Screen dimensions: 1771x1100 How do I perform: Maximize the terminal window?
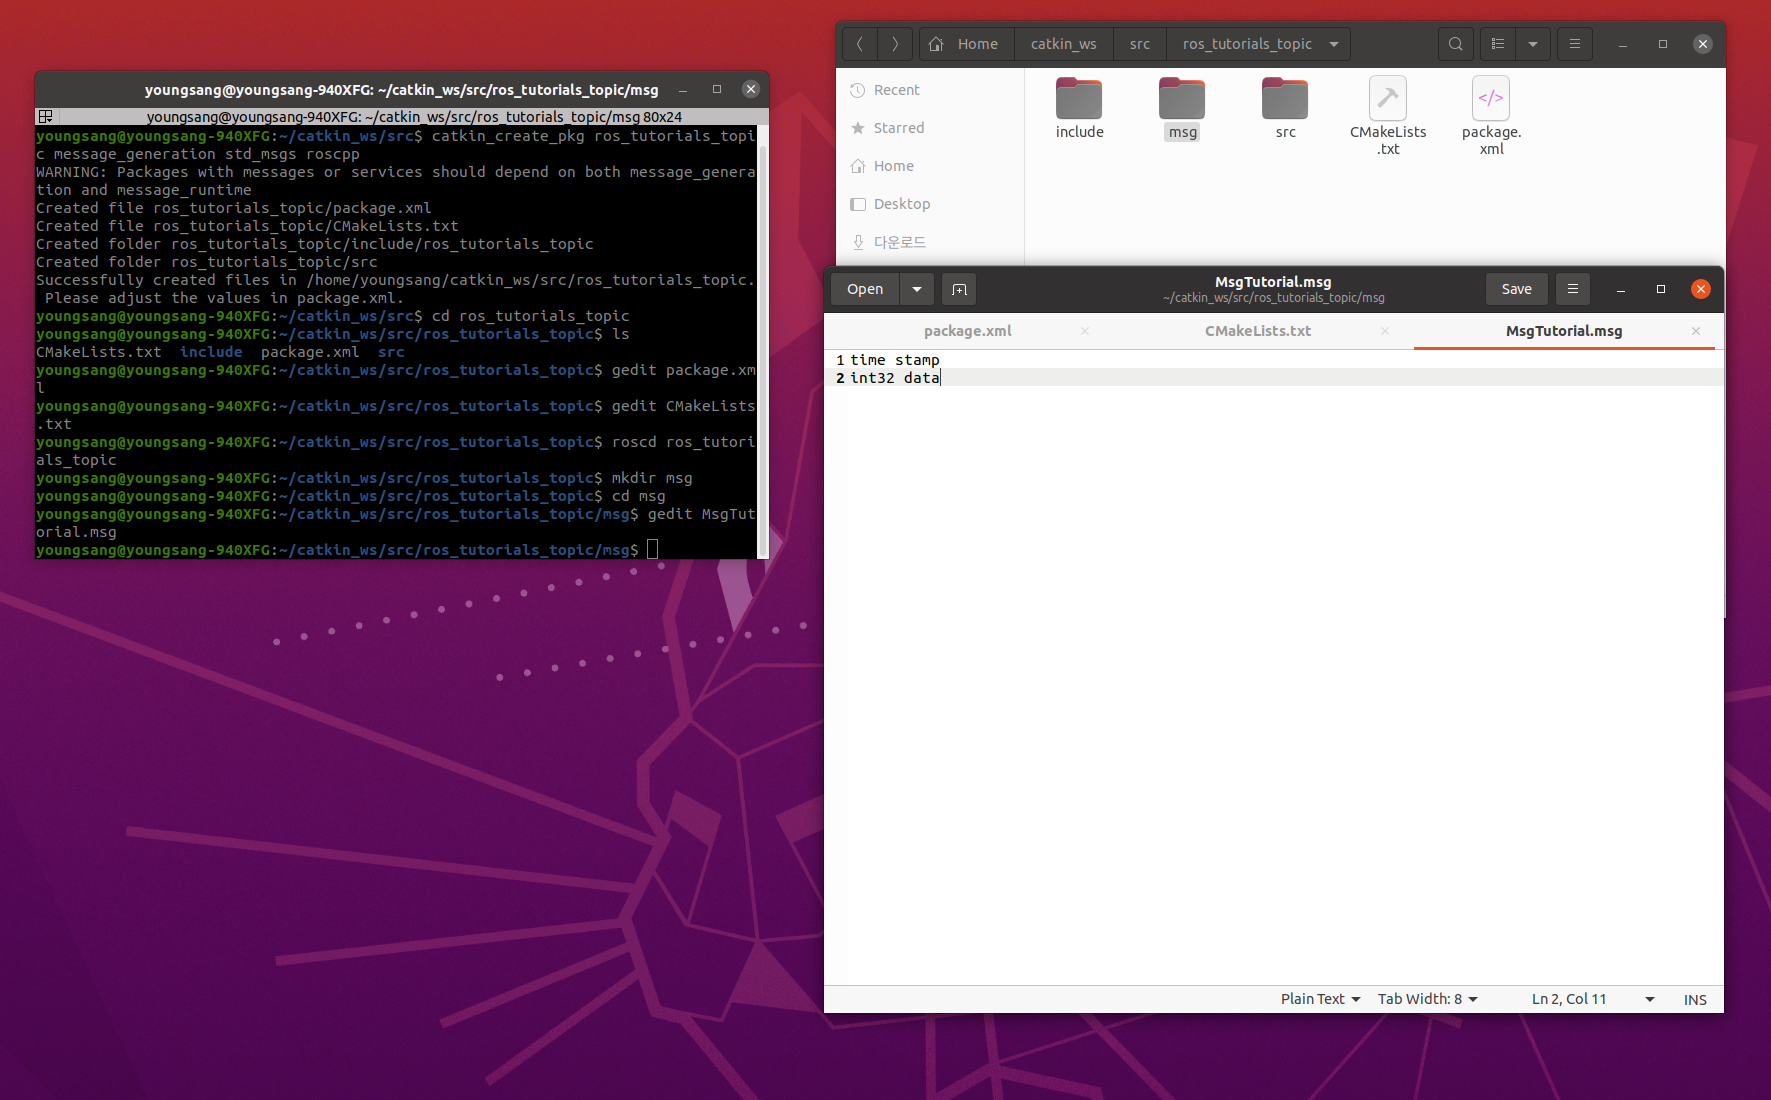click(717, 89)
